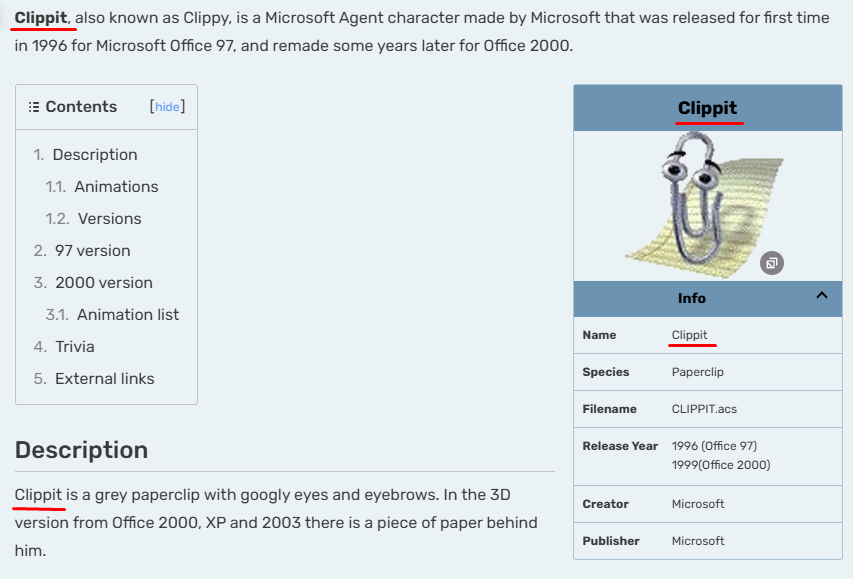Screen dimensions: 853x579
Task: Click the Release Year label
Action: pyautogui.click(x=620, y=446)
